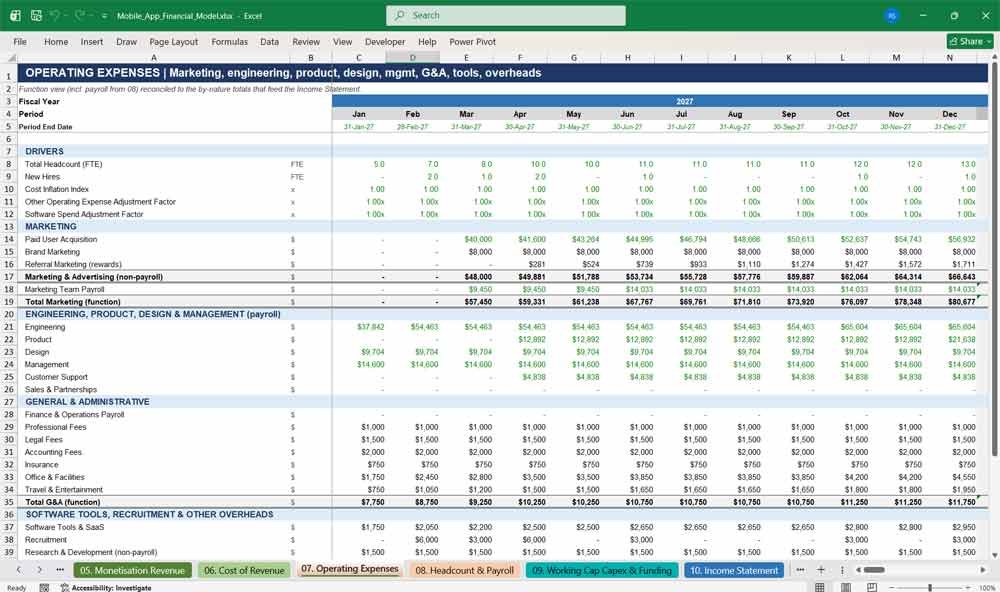The height and width of the screenshot is (592, 1000).
Task: Open the Home ribbon tab
Action: point(56,41)
